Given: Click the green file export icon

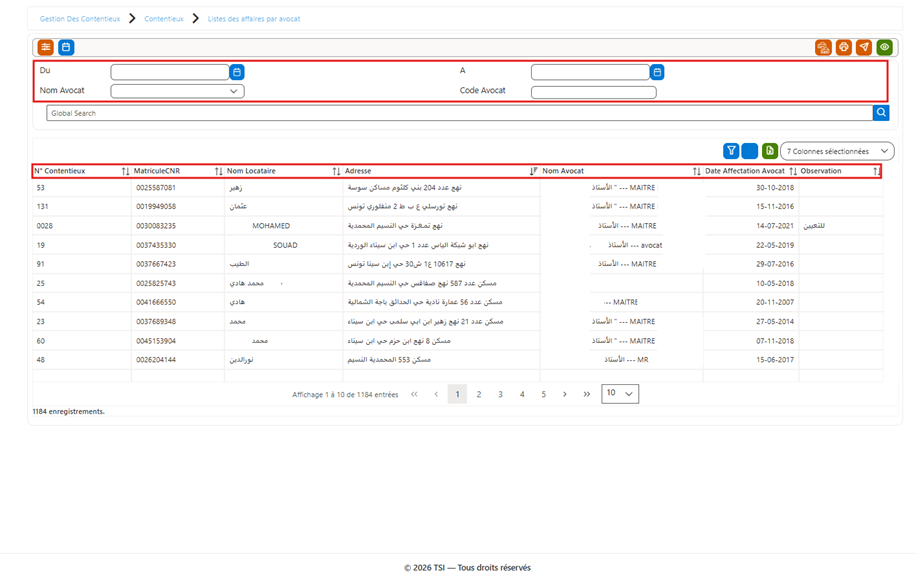Looking at the screenshot, I should point(770,151).
